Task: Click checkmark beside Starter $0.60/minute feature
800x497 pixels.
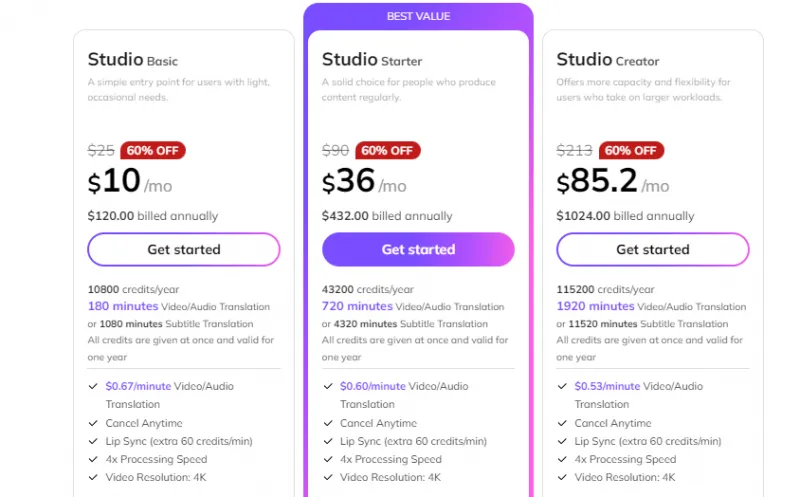Action: point(327,386)
